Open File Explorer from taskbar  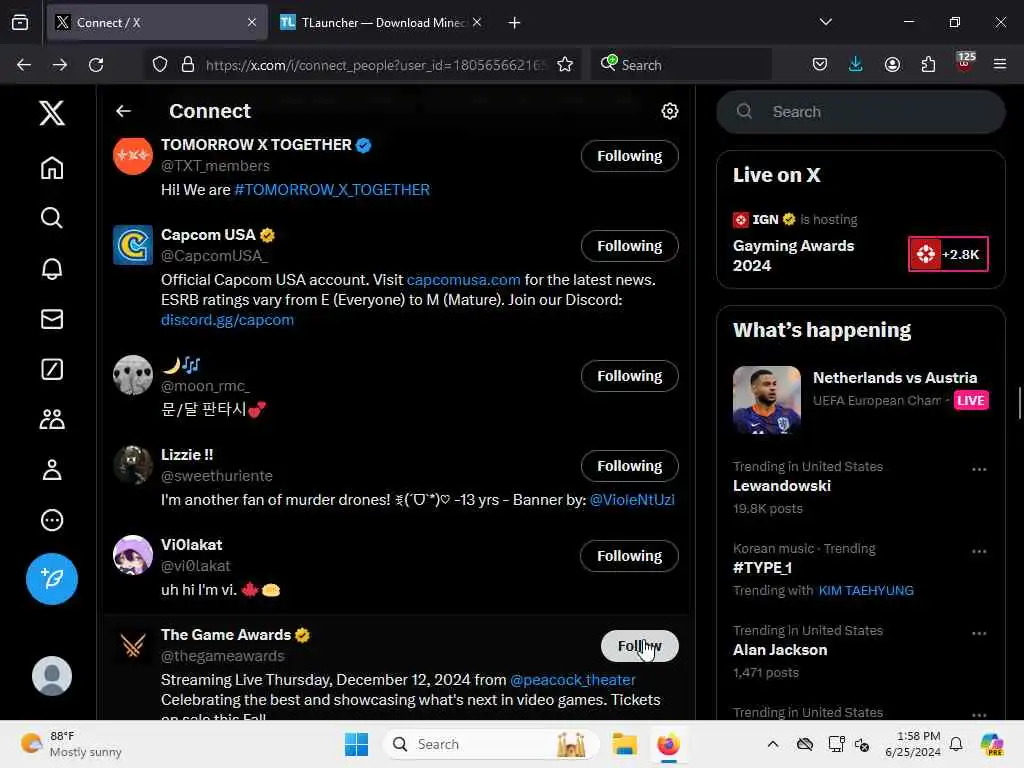624,744
